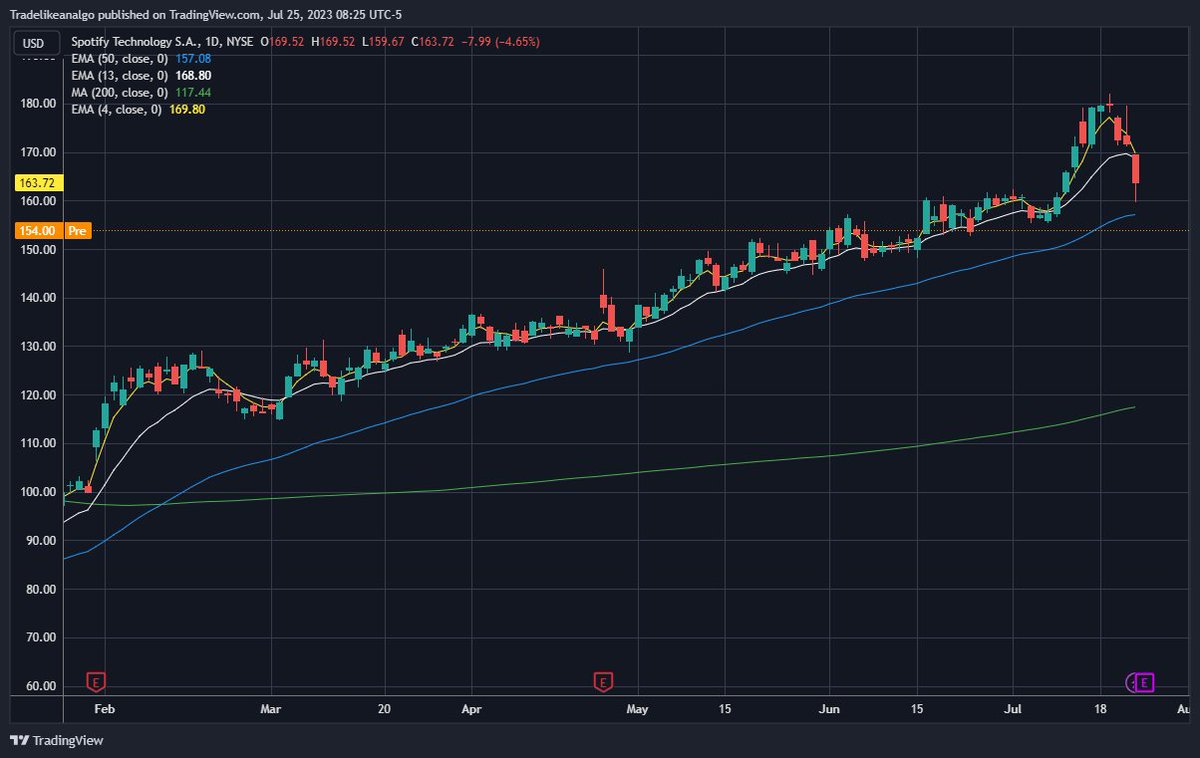Image resolution: width=1200 pixels, height=758 pixels.
Task: Open the earnings marker near Feb
Action: [x=97, y=683]
